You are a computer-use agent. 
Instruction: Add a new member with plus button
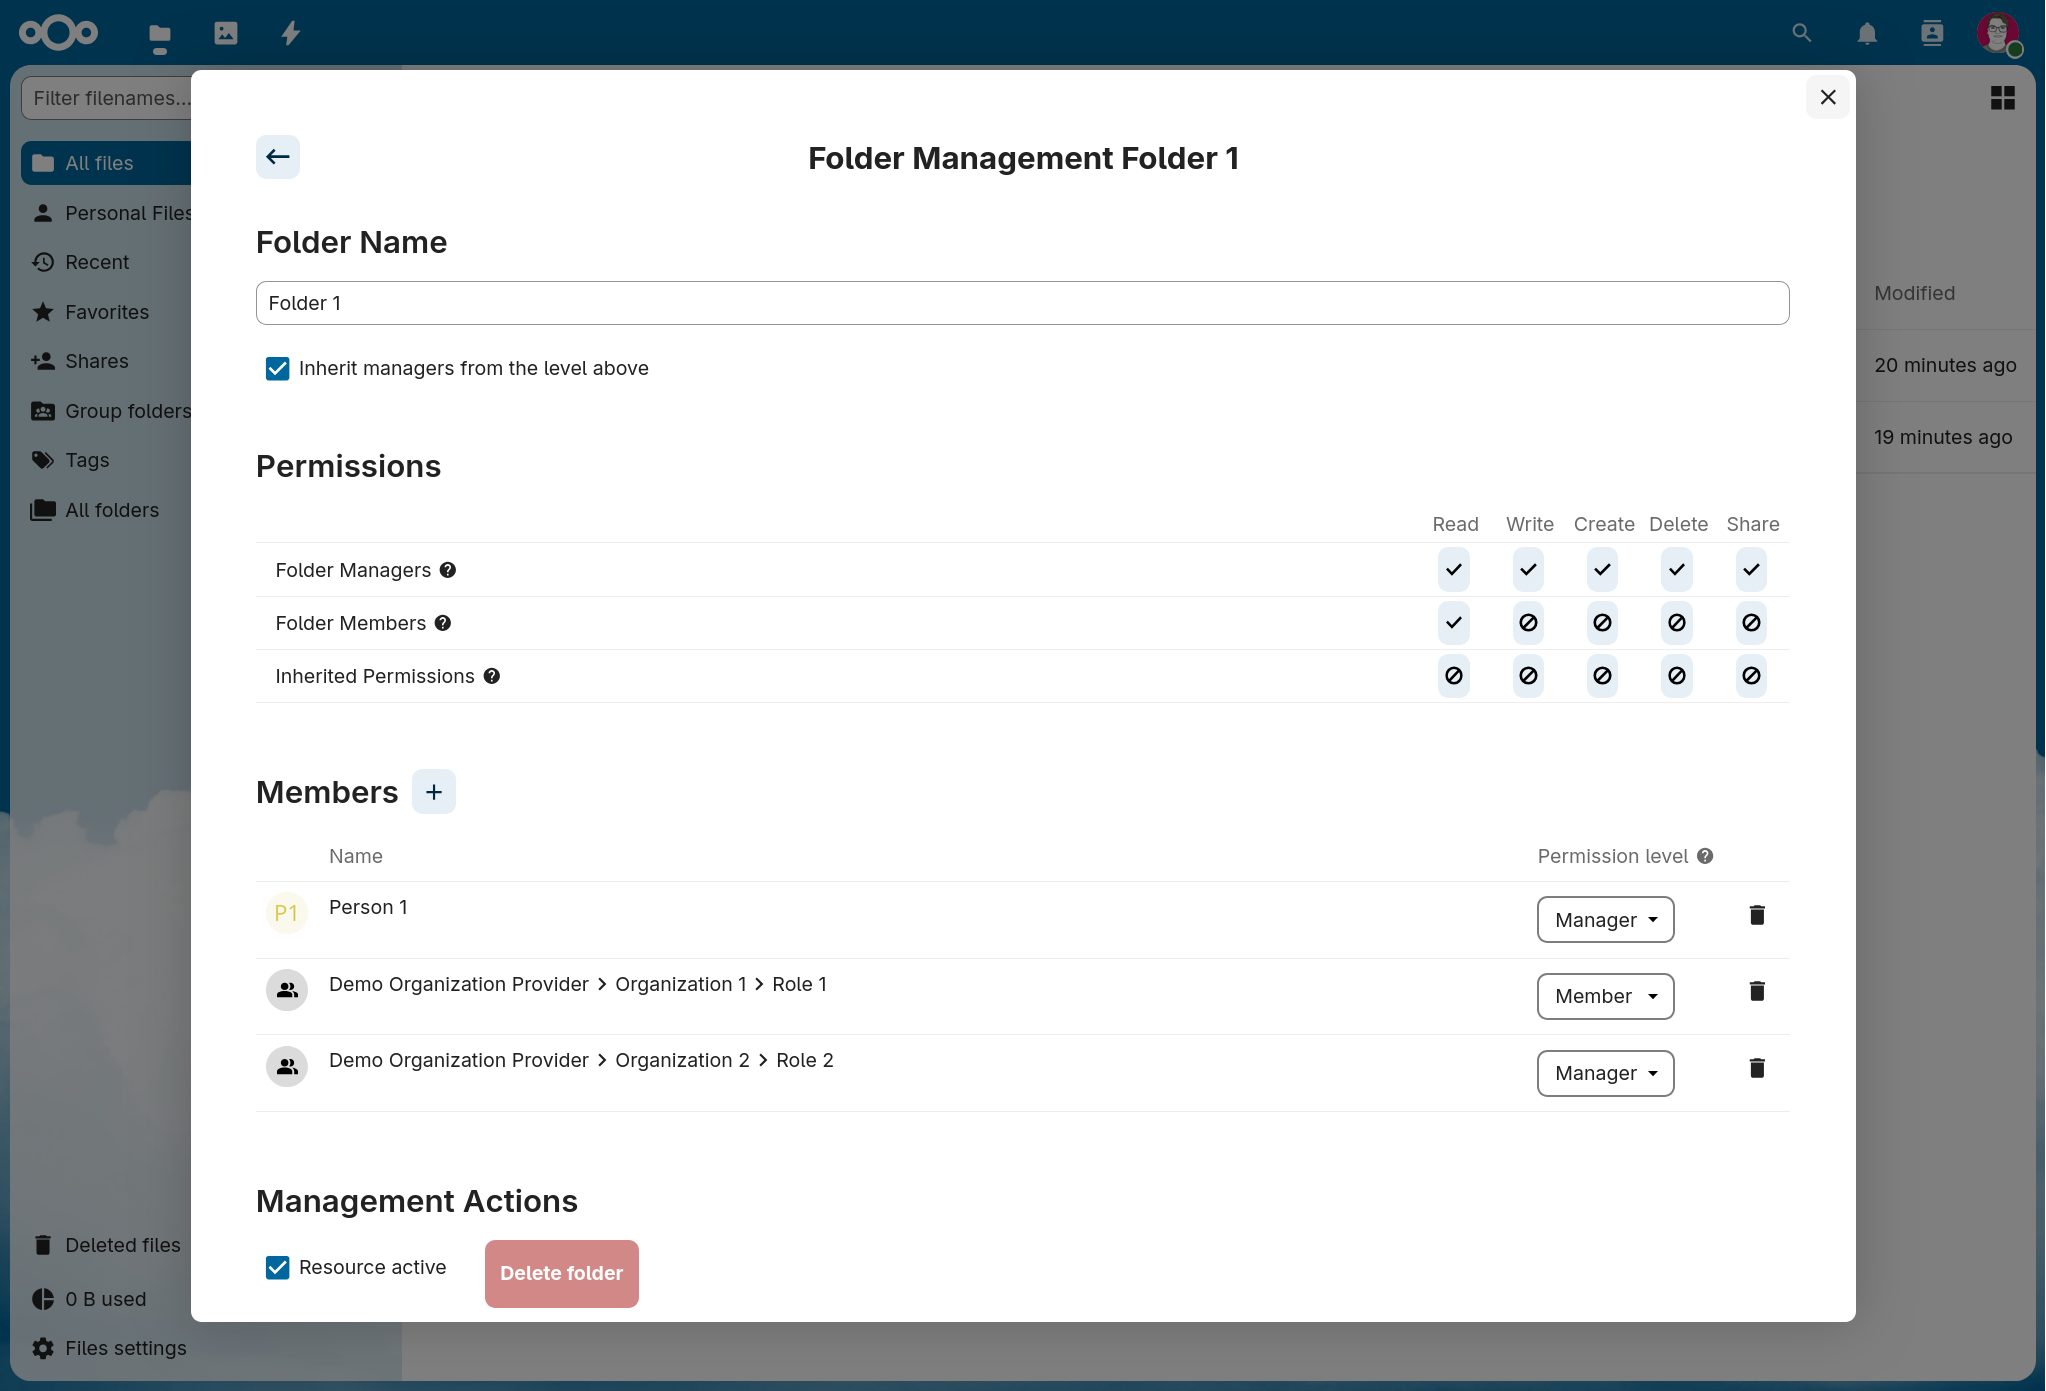[x=433, y=792]
